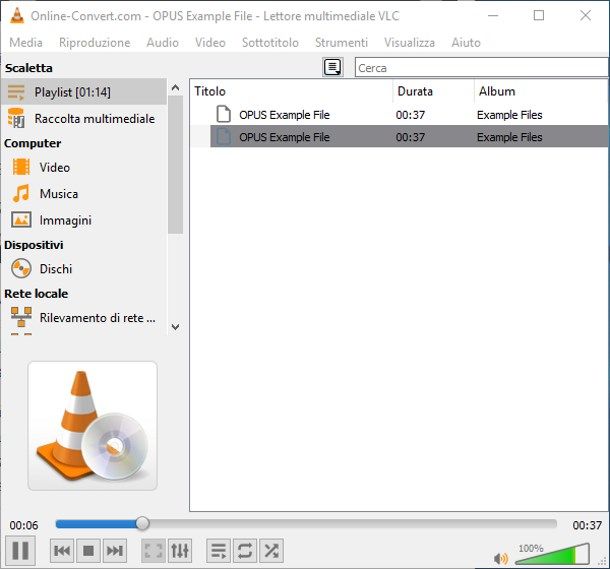
Task: Stop playback with the stop button
Action: click(88, 550)
